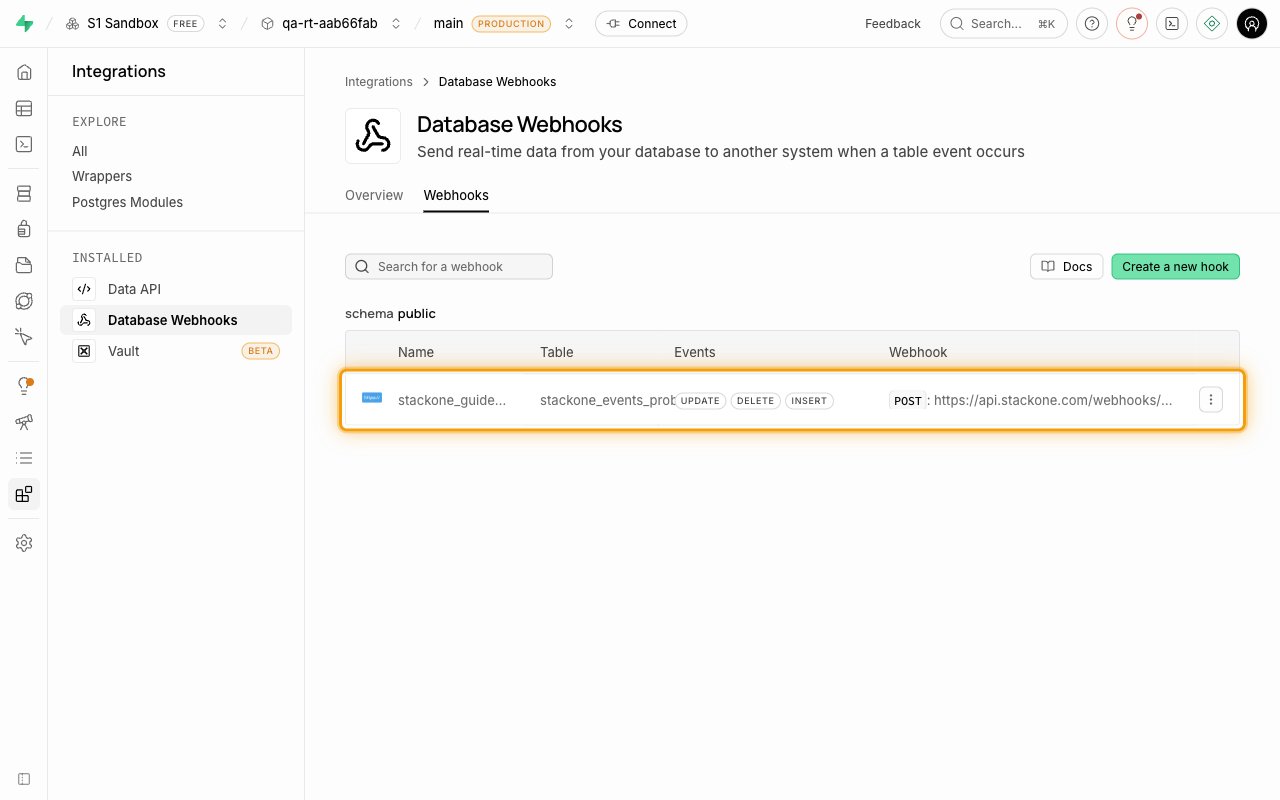The width and height of the screenshot is (1280, 800).
Task: Open the Reports telescope sidebar icon
Action: coord(24,422)
